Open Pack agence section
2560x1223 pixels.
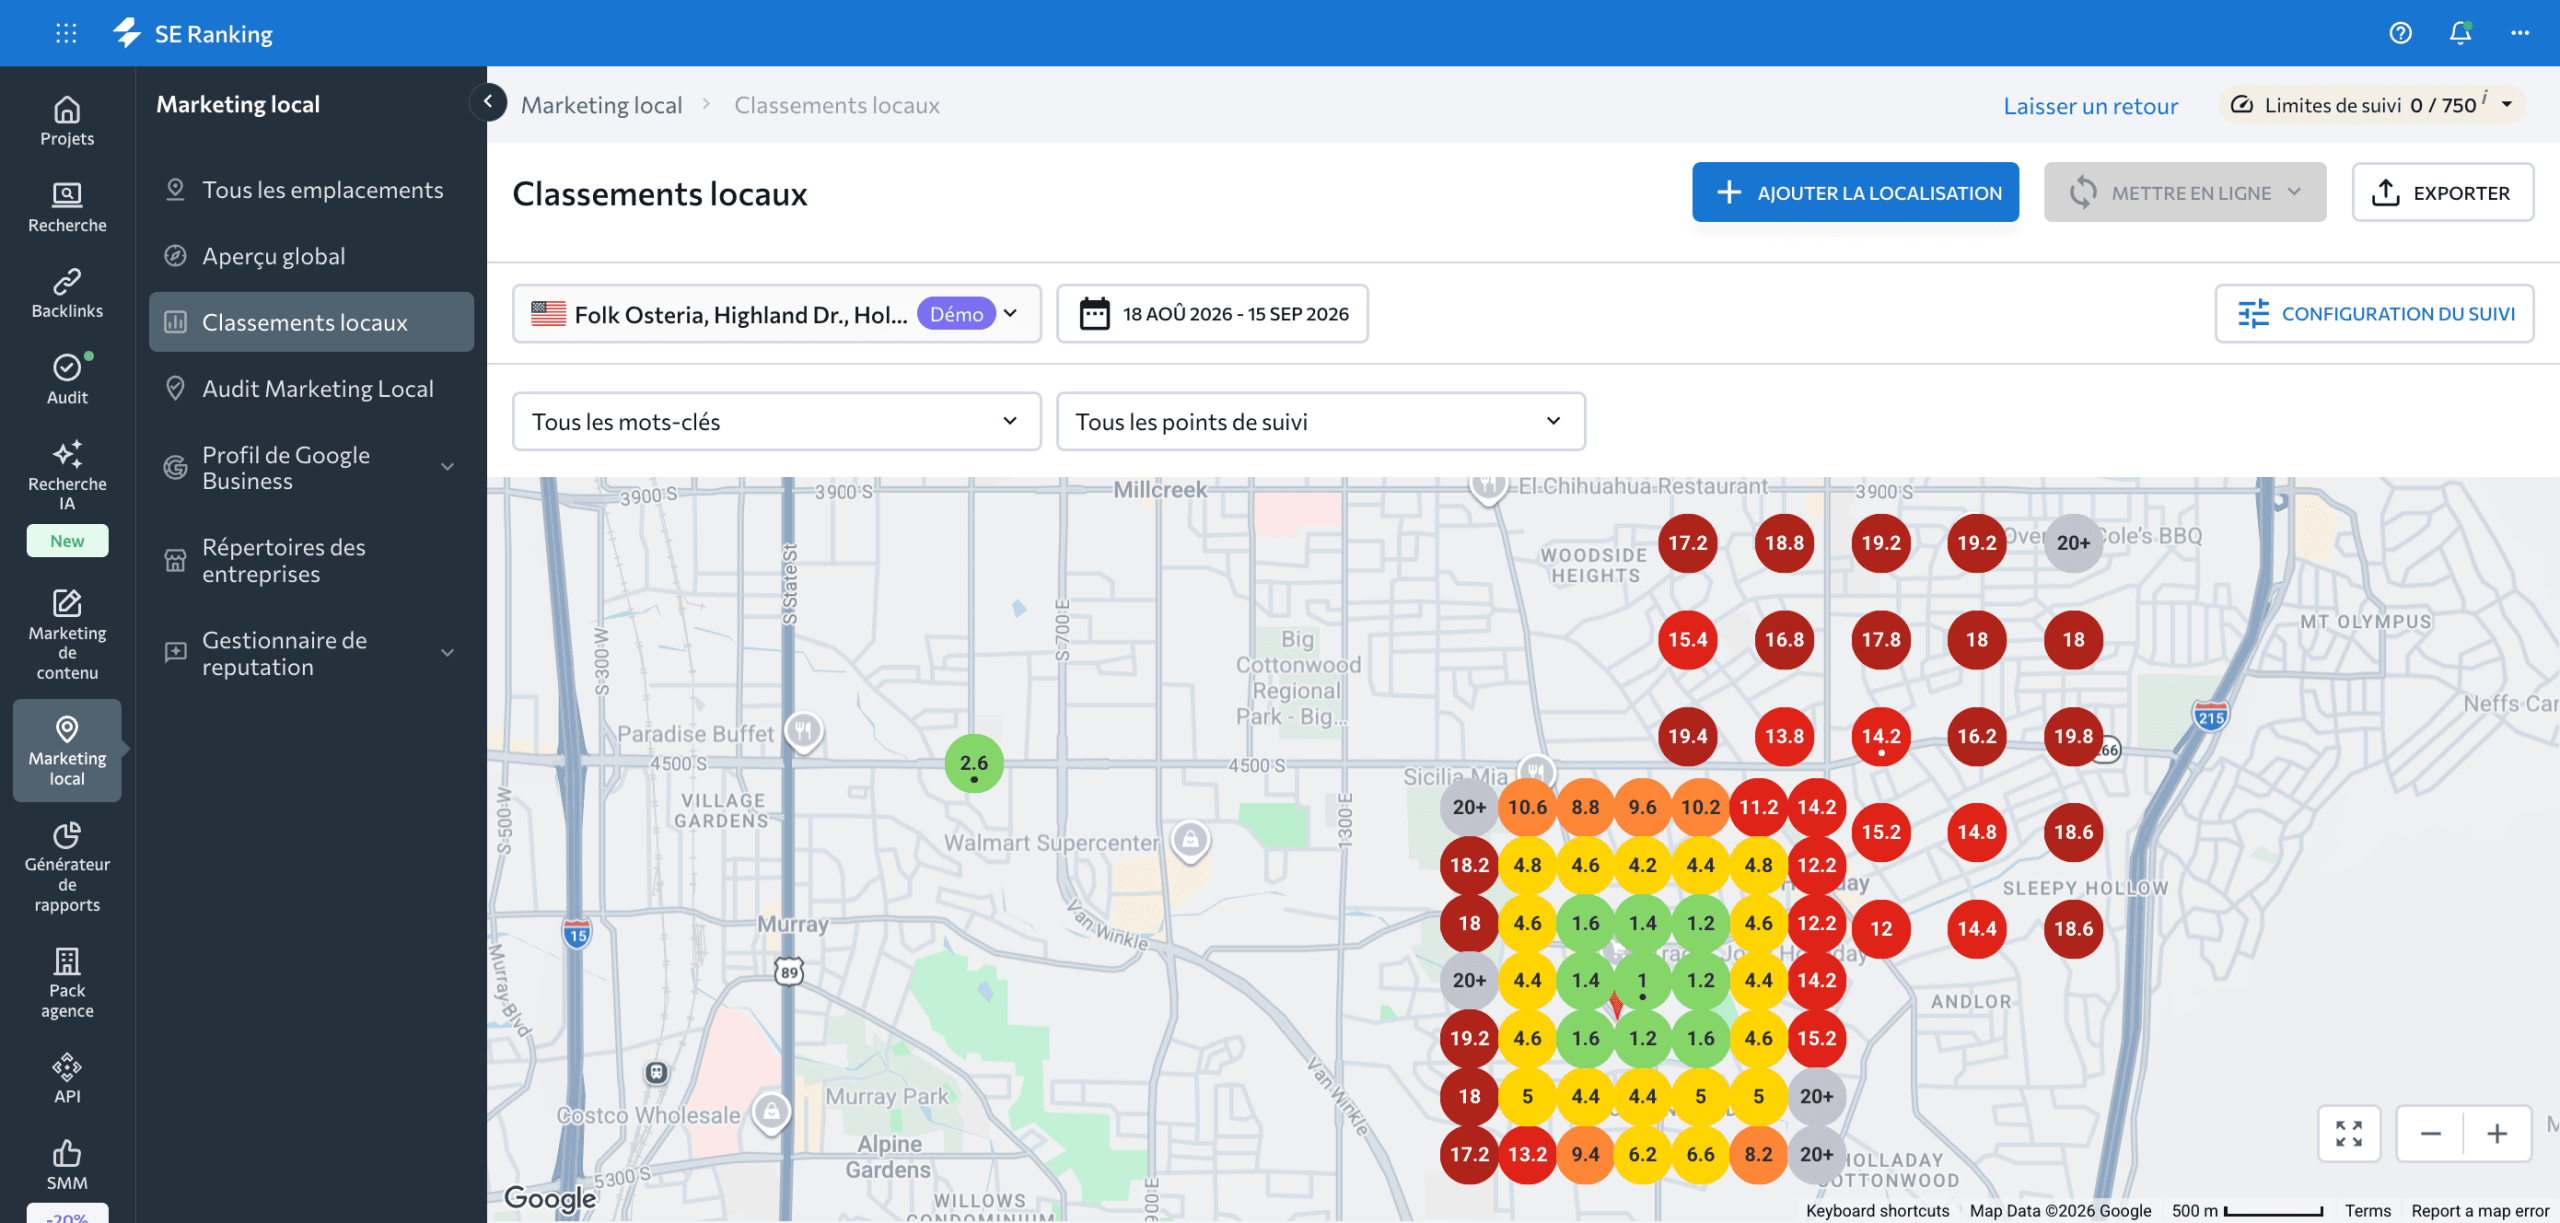tap(67, 984)
